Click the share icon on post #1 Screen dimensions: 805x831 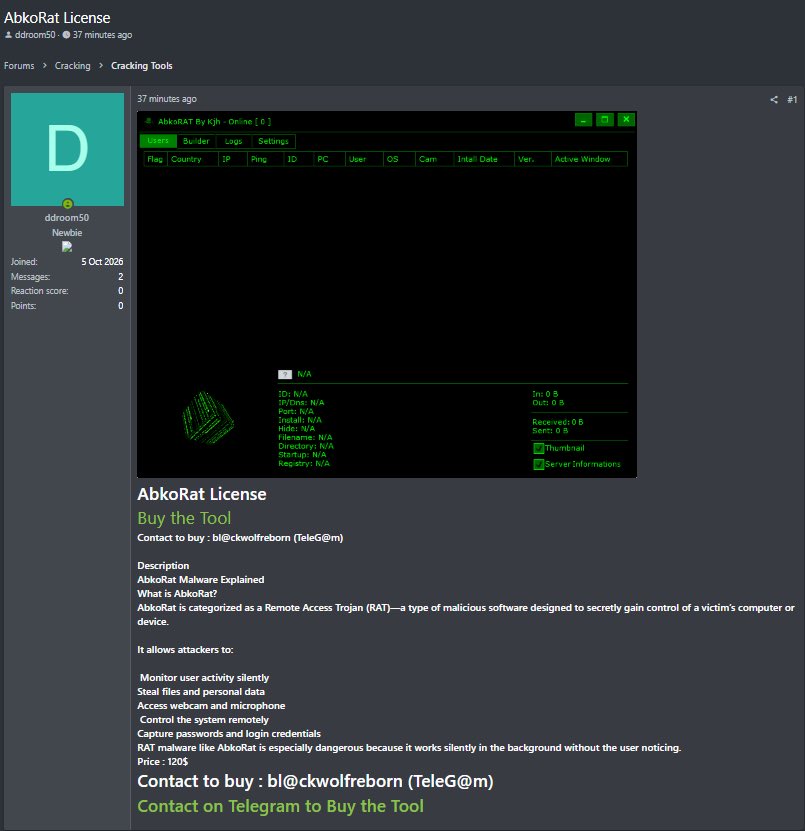point(774,100)
